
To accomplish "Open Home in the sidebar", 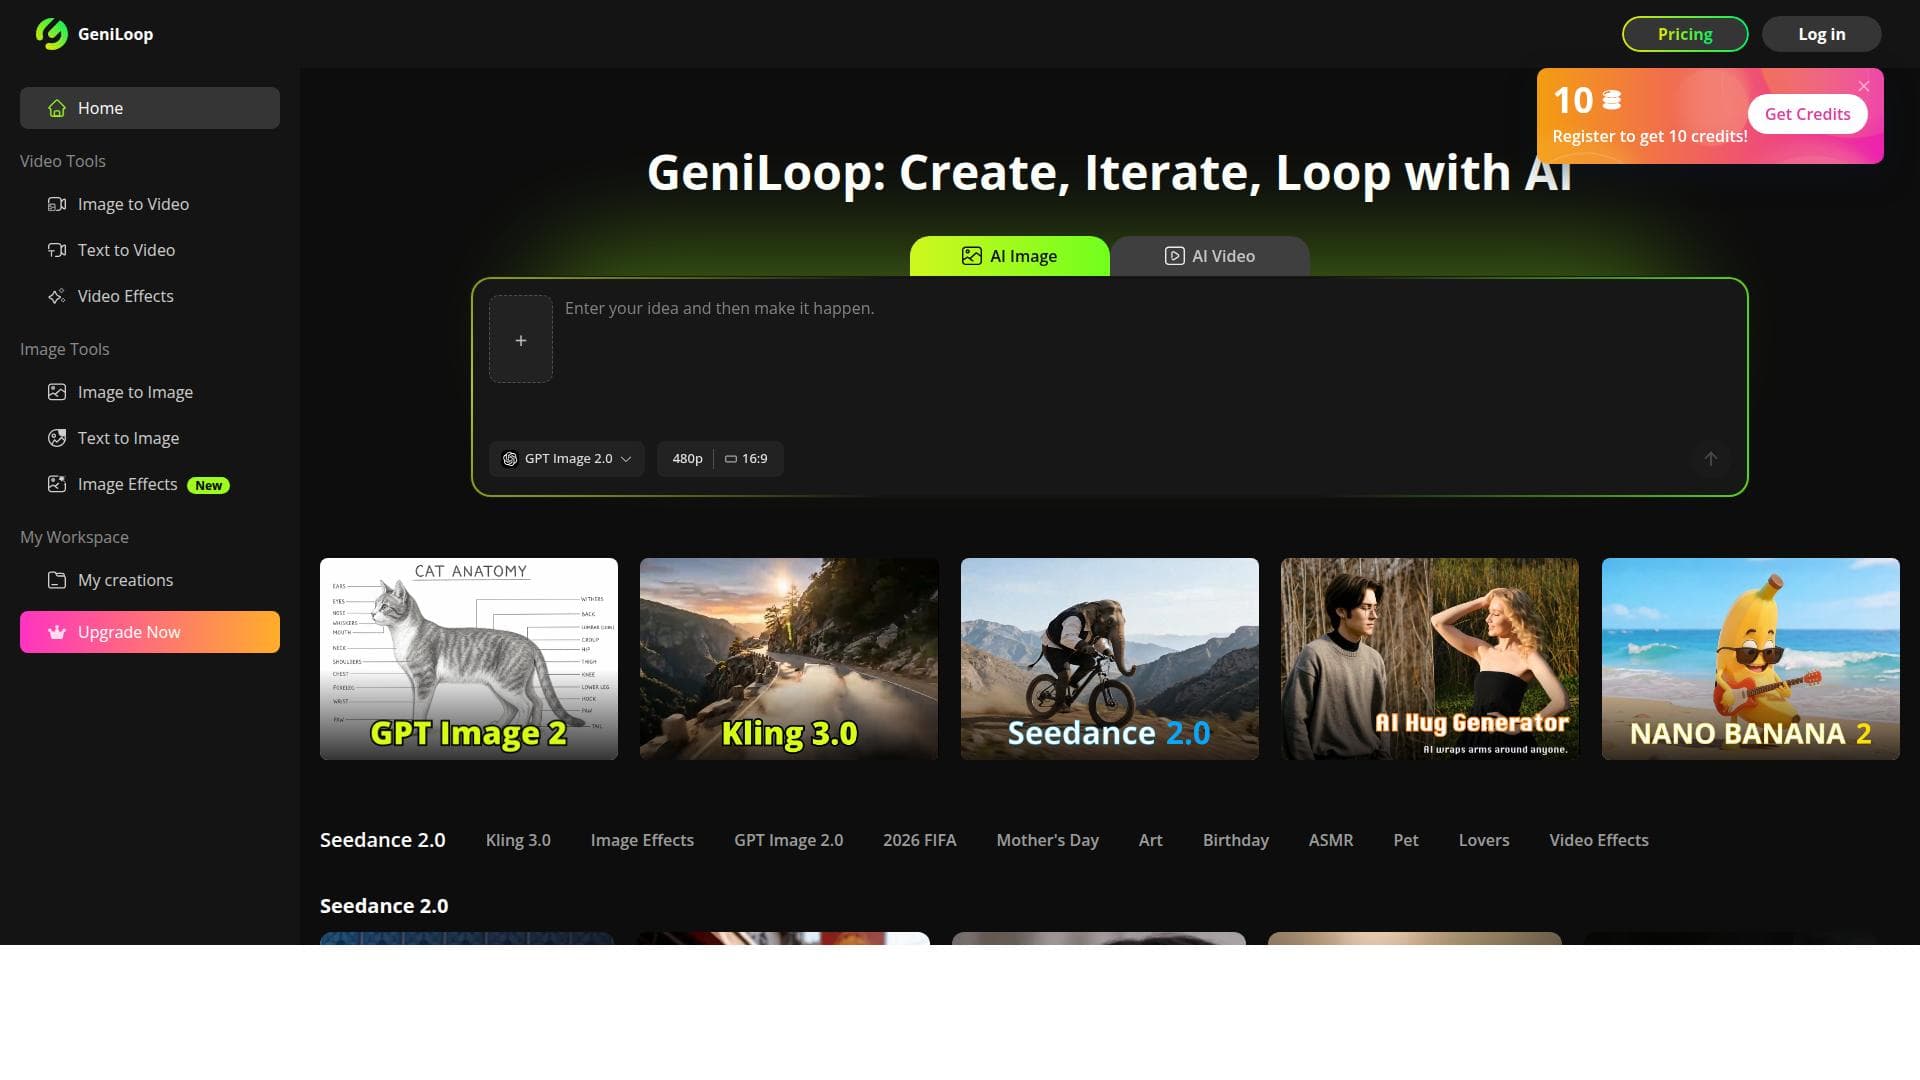I will [x=150, y=108].
